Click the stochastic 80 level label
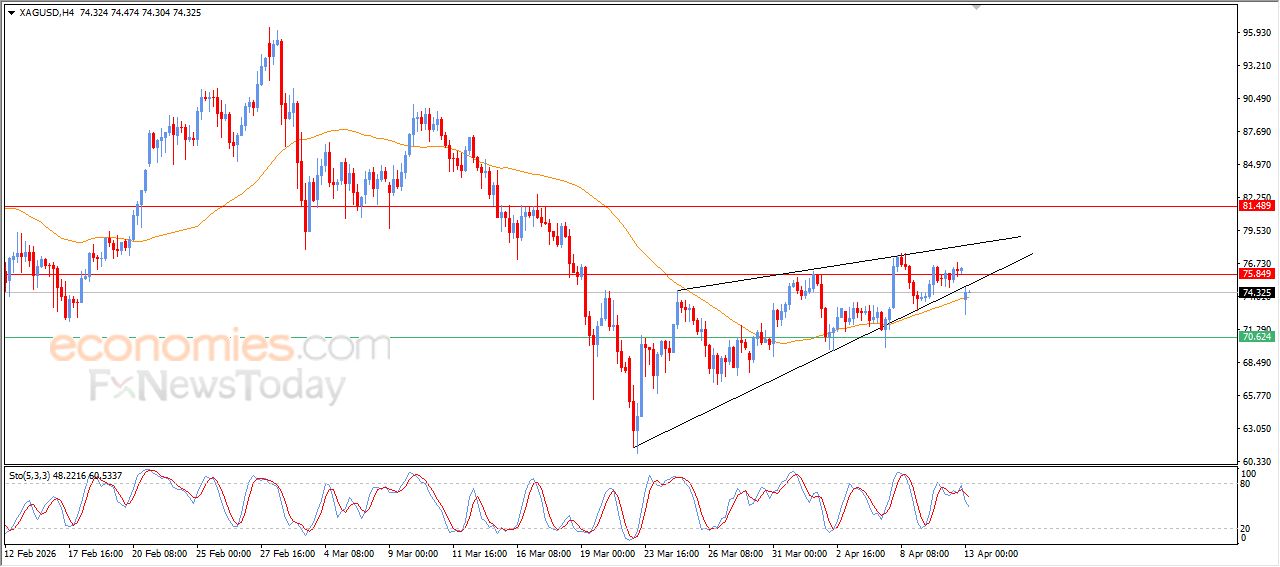 point(1246,484)
